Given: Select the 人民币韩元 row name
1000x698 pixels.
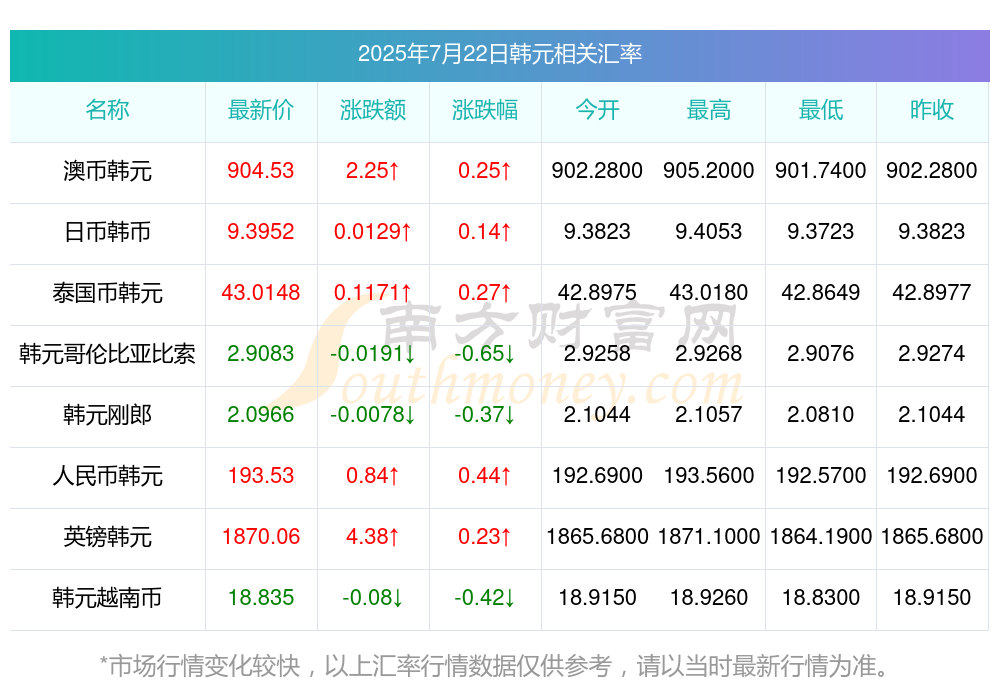Looking at the screenshot, I should pos(107,476).
